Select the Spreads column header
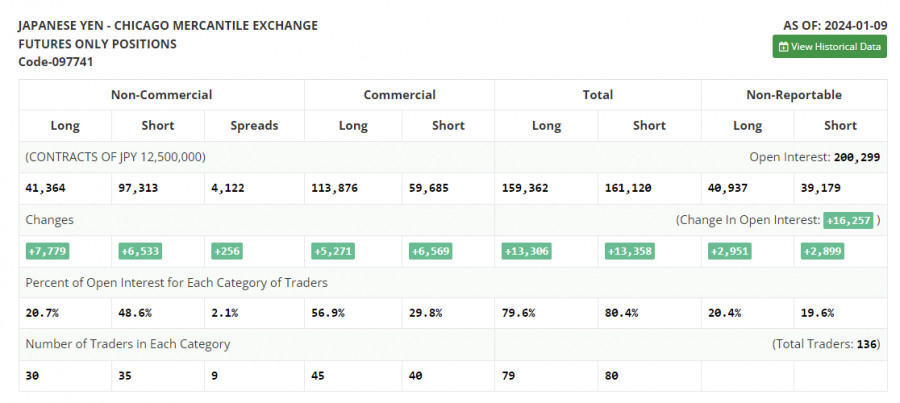Viewport: 900px width, 403px height. [x=254, y=126]
